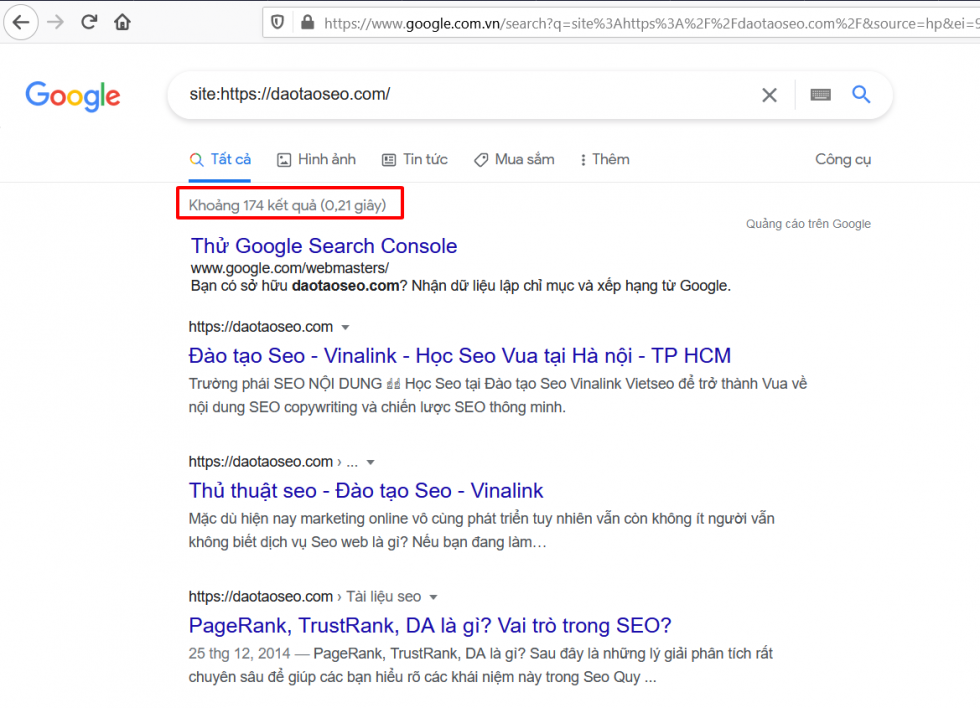Image resolution: width=980 pixels, height=708 pixels.
Task: Expand dropdown arrow beside Tài liệu seo breadcrumb
Action: point(433,597)
